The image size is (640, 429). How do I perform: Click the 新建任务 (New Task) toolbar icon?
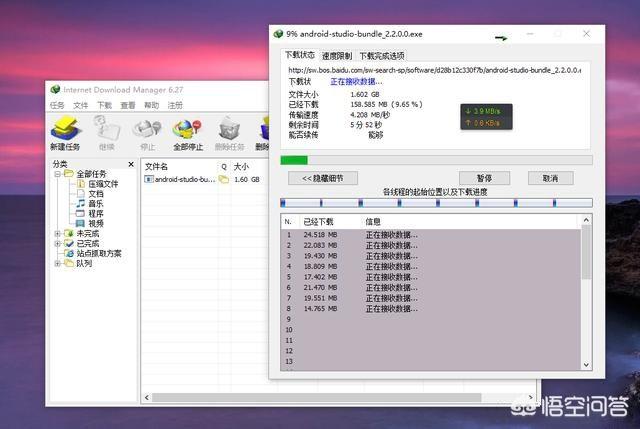pos(65,131)
